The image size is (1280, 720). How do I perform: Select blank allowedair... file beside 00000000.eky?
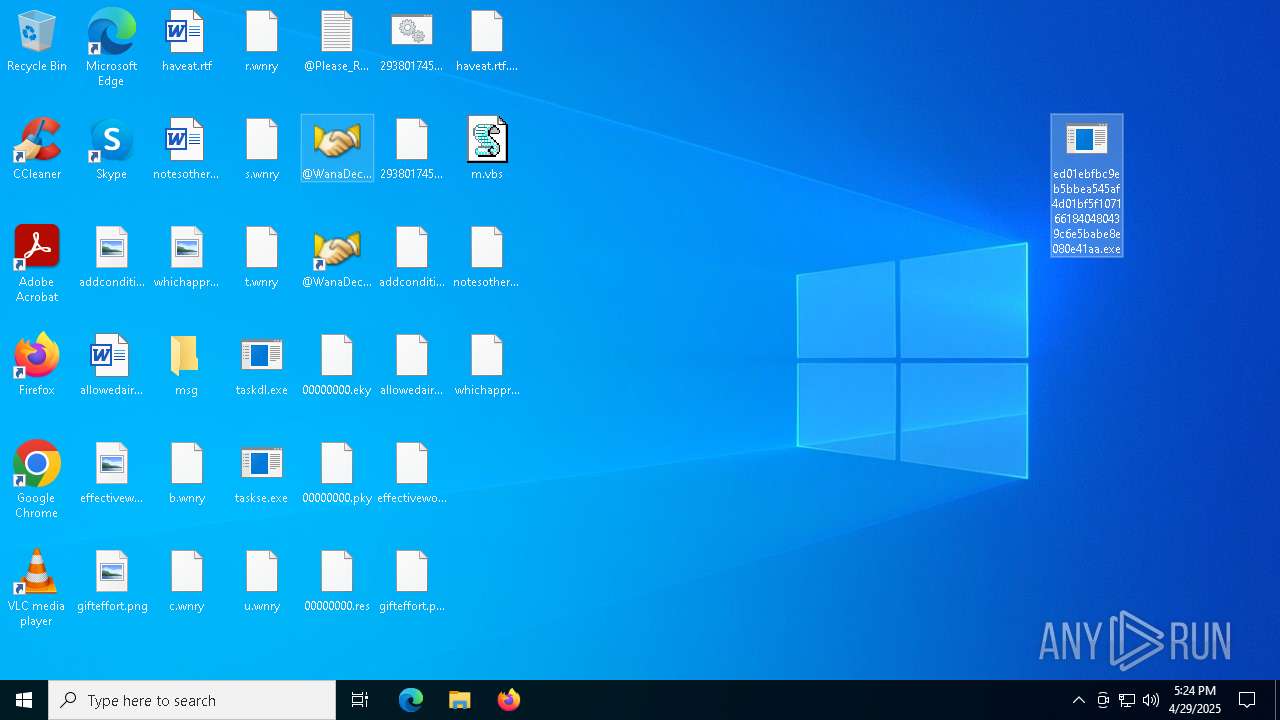411,366
